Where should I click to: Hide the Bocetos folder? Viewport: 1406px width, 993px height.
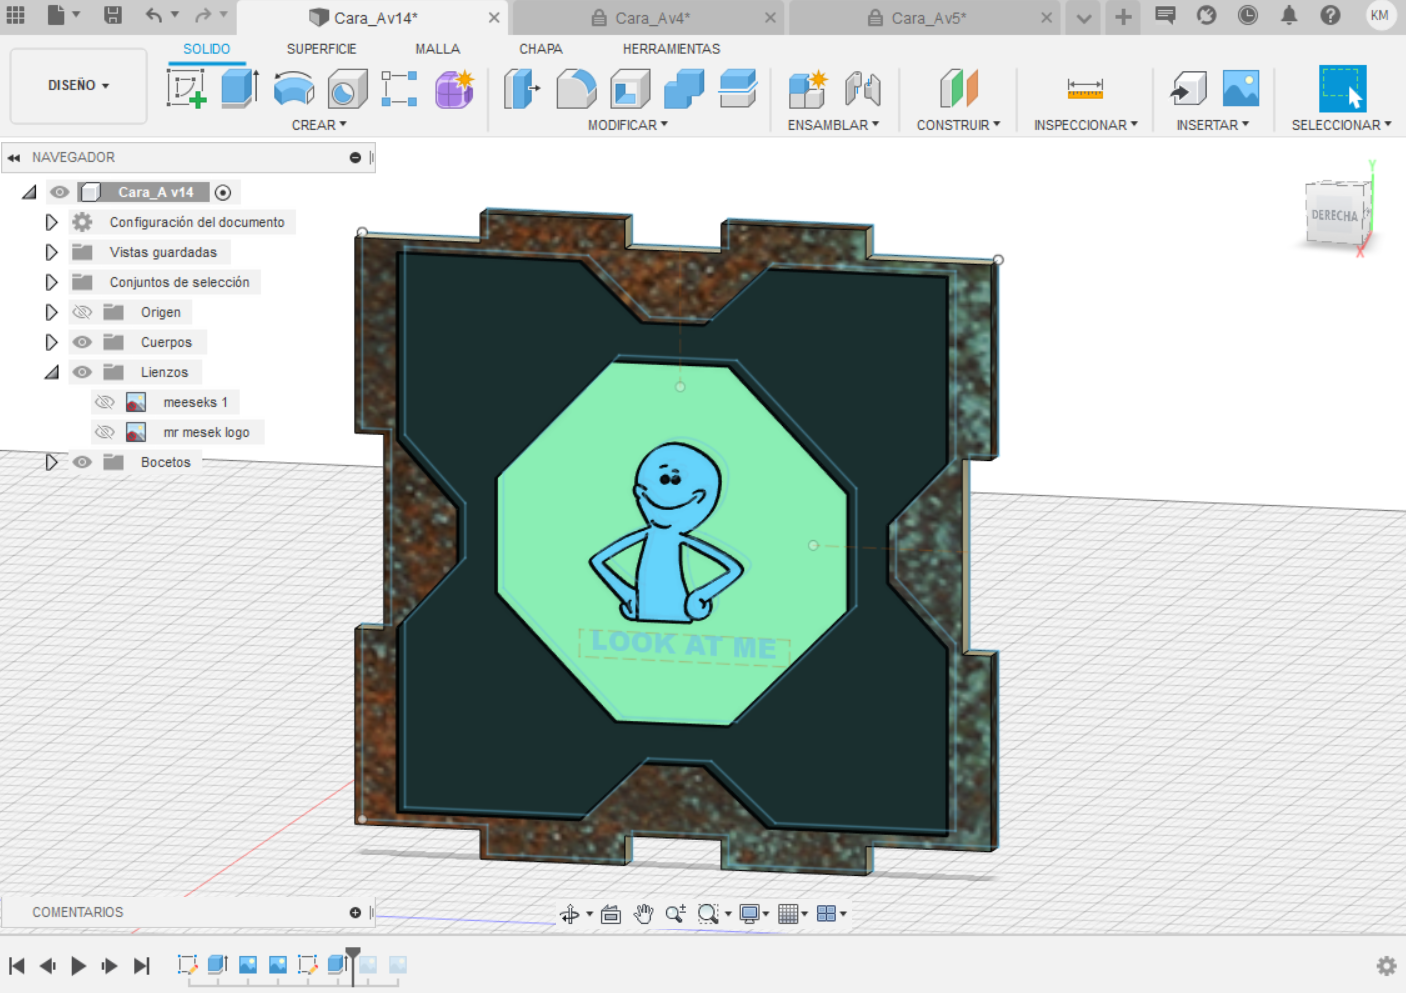point(82,462)
